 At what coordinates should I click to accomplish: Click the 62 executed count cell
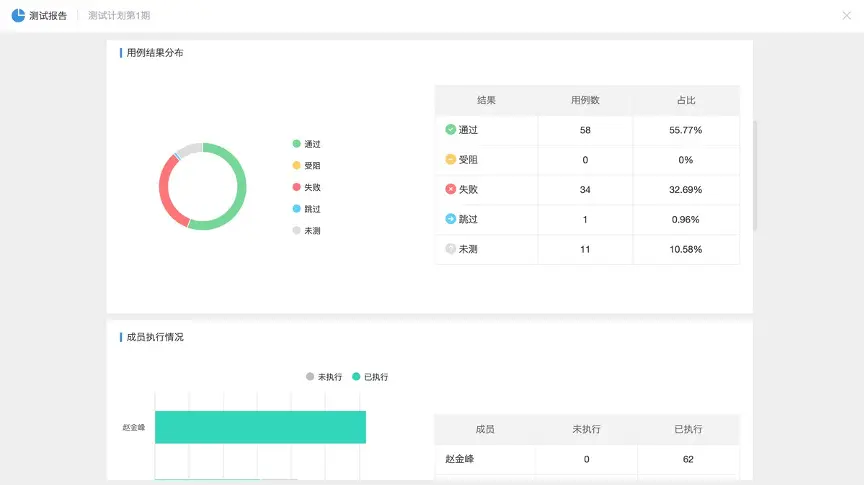(688, 459)
